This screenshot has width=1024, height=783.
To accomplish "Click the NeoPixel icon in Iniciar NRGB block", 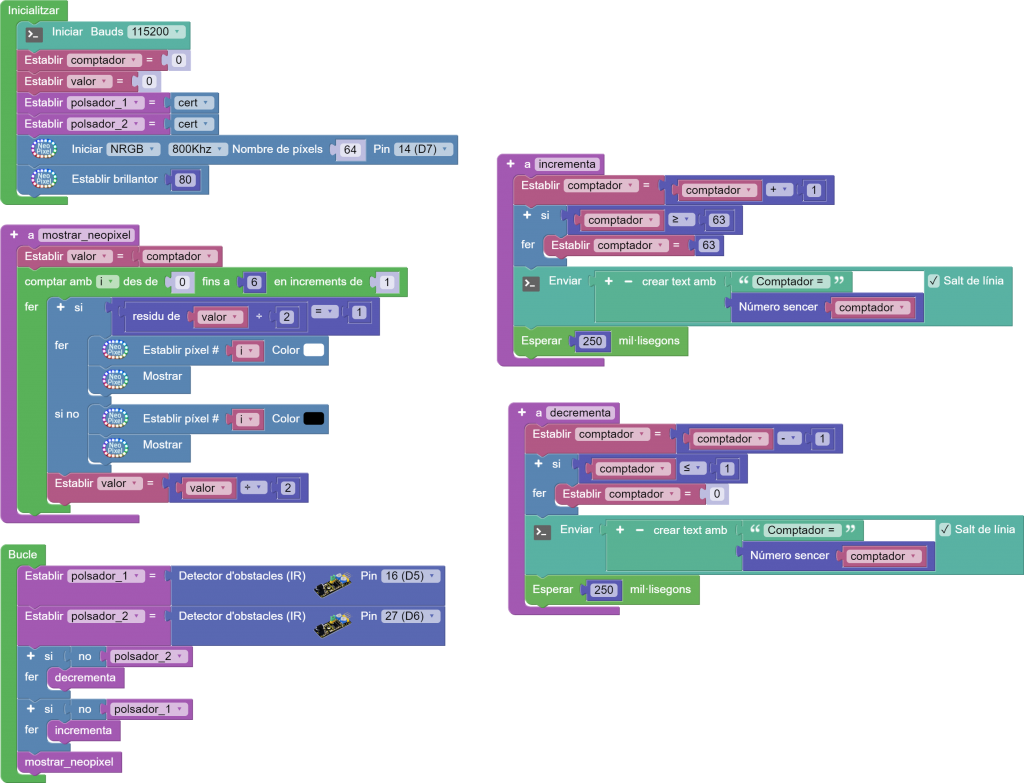I will [x=44, y=150].
